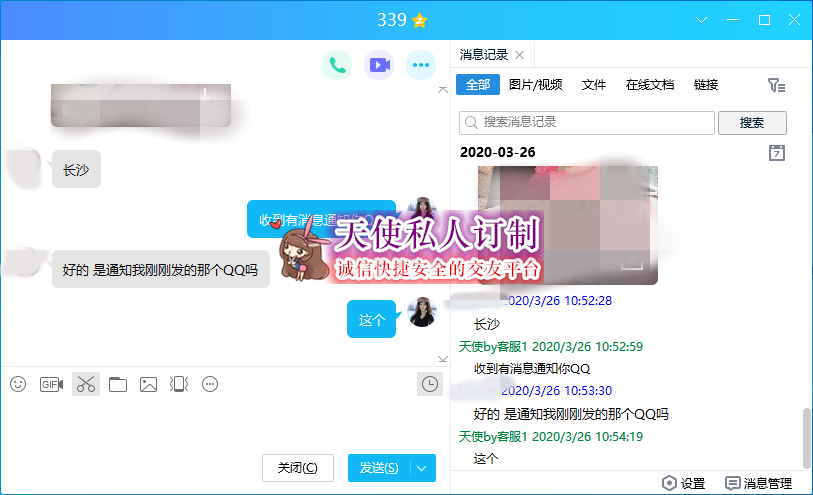813x495 pixels.
Task: Click the 搜索 button
Action: coord(752,123)
